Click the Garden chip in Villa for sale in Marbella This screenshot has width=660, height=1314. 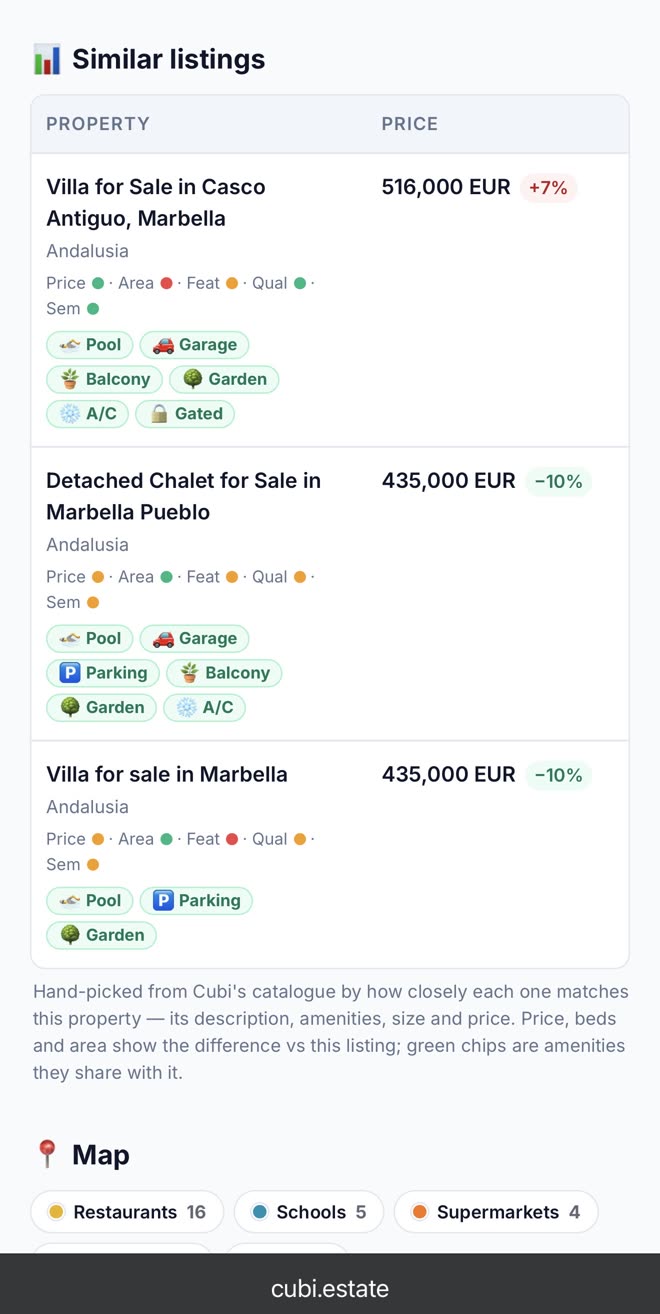pos(101,936)
